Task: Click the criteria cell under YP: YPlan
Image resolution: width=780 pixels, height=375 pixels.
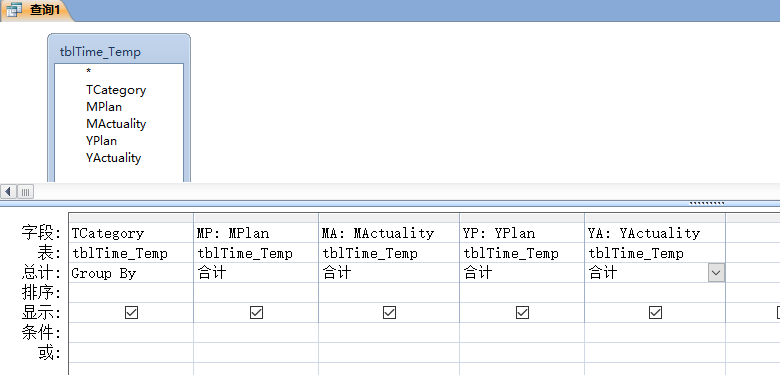Action: coord(522,332)
